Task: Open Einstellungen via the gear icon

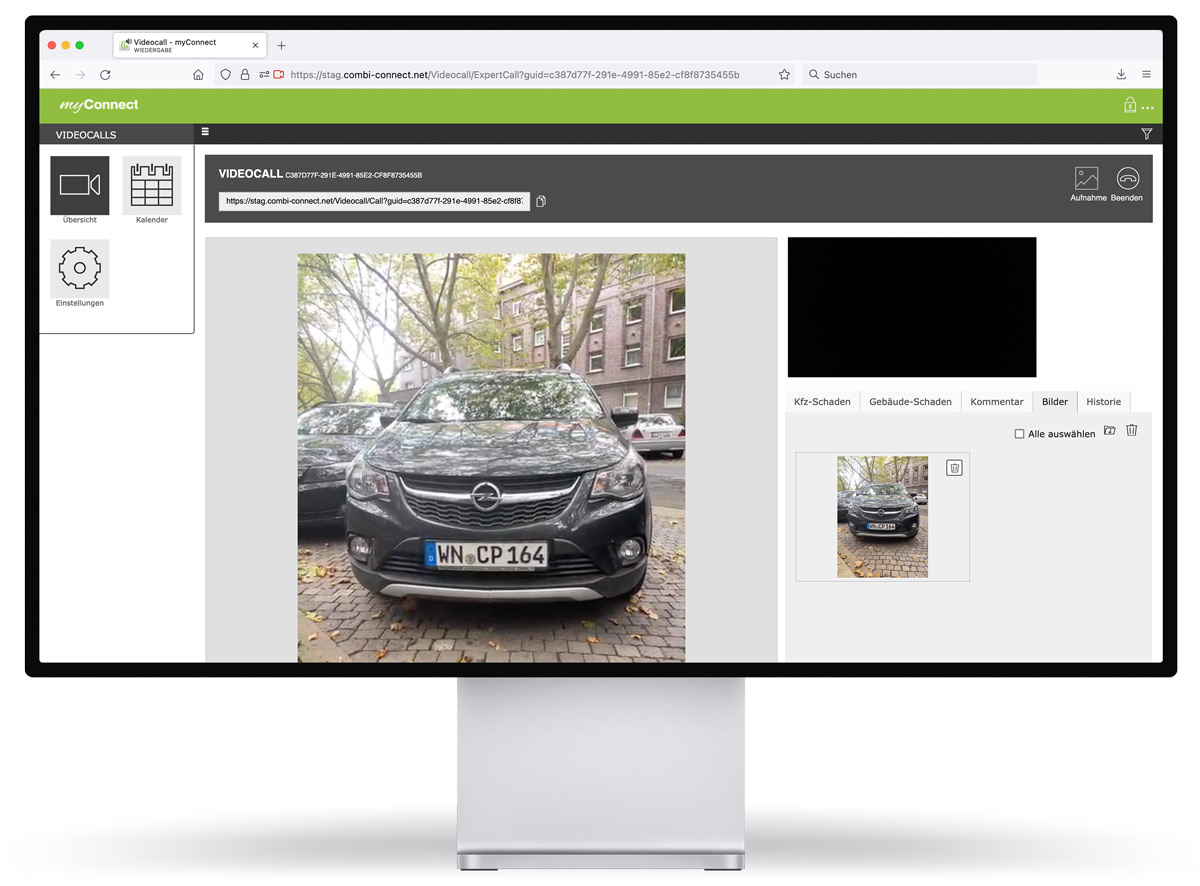Action: [79, 266]
